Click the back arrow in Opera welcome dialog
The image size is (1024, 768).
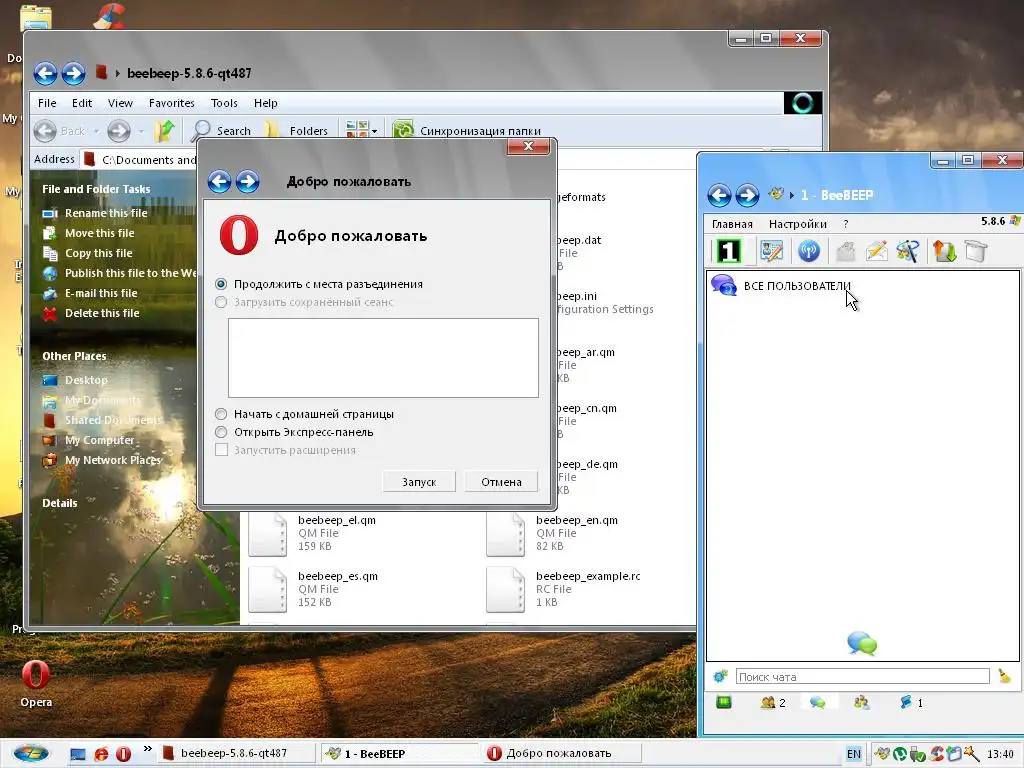pos(219,181)
